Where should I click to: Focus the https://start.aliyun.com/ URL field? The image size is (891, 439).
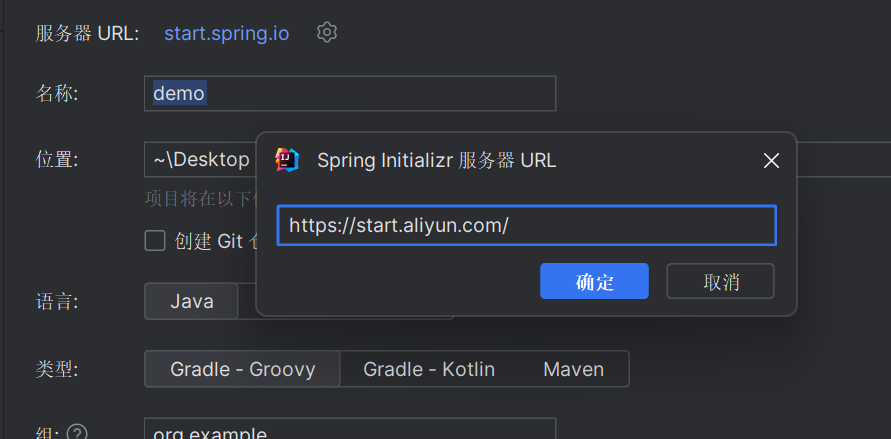click(527, 225)
